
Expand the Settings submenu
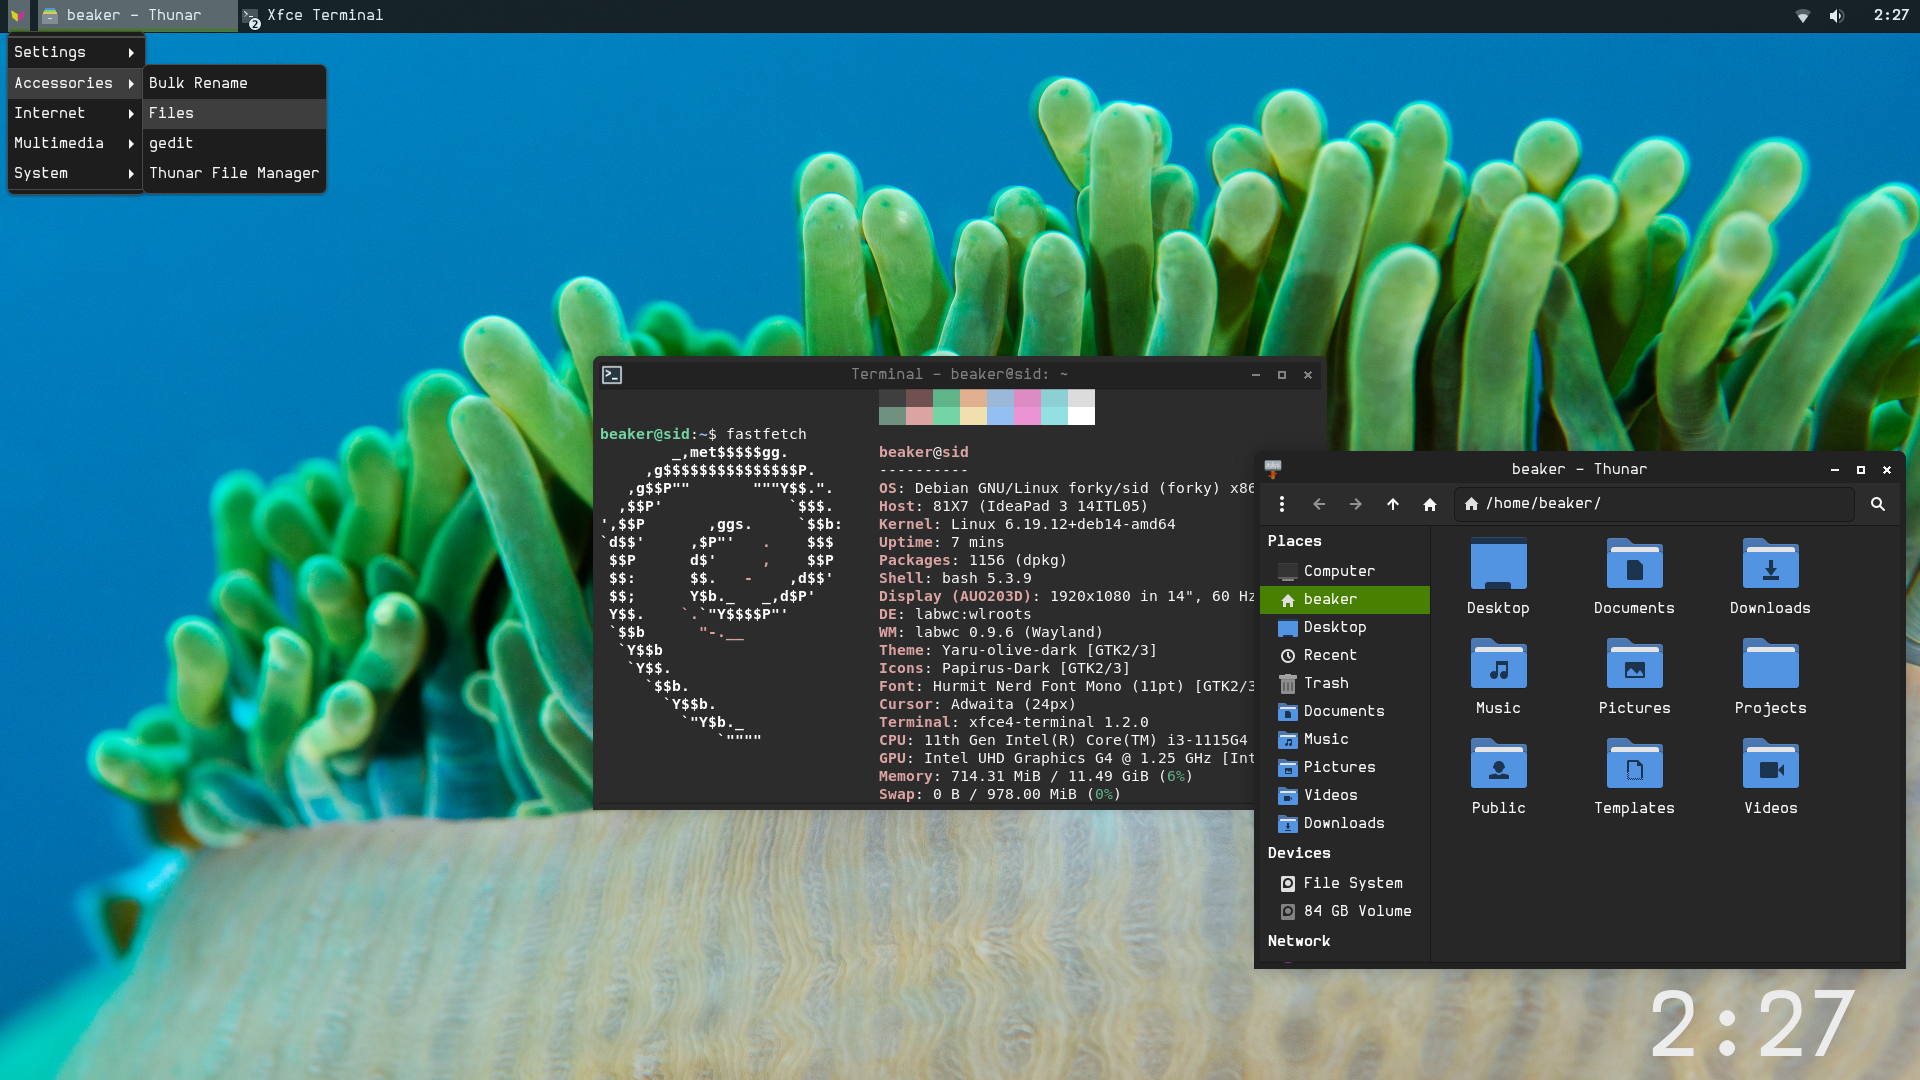[x=75, y=52]
